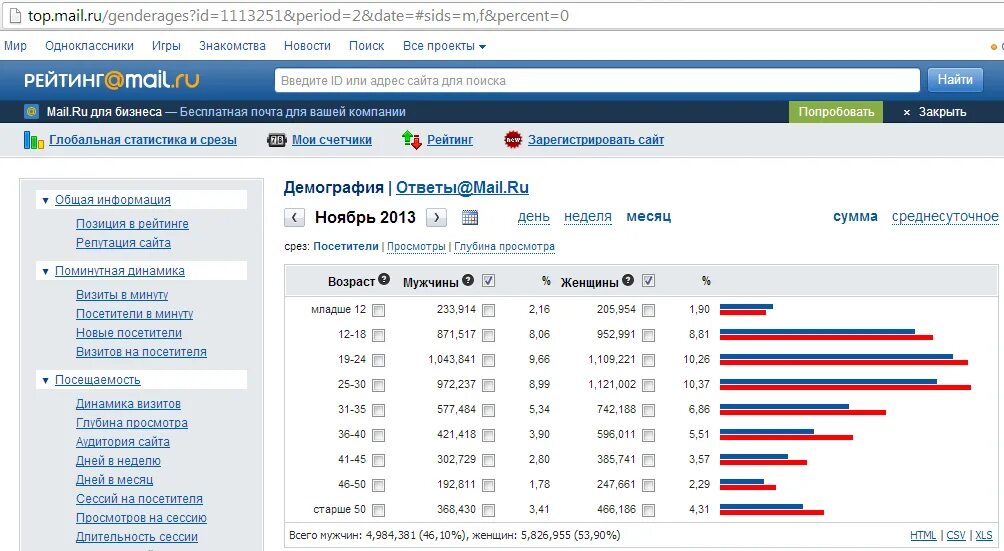This screenshot has height=551, width=1004.
Task: Open Сессий на посетителя link
Action: [x=139, y=499]
